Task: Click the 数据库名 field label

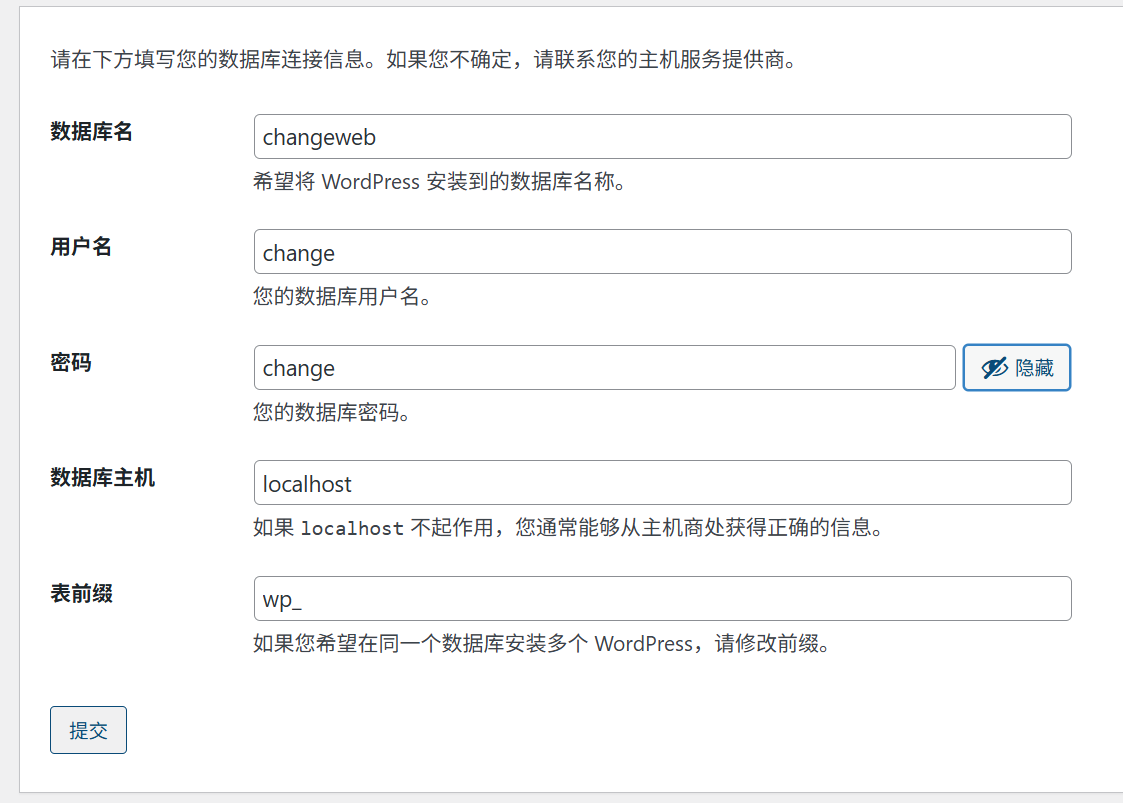Action: click(92, 132)
